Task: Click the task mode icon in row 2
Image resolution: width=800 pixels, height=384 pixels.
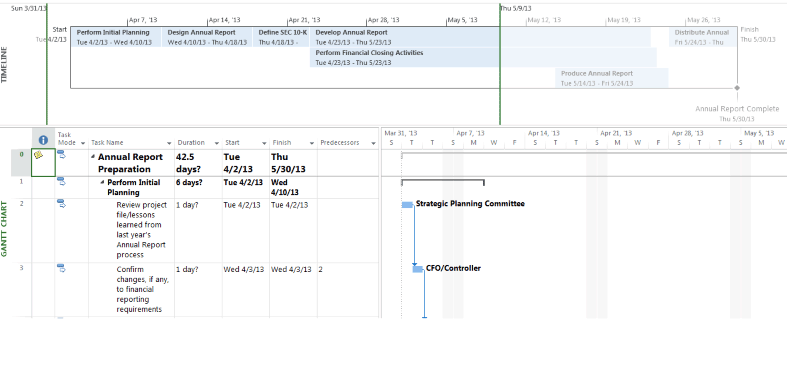Action: 61,203
